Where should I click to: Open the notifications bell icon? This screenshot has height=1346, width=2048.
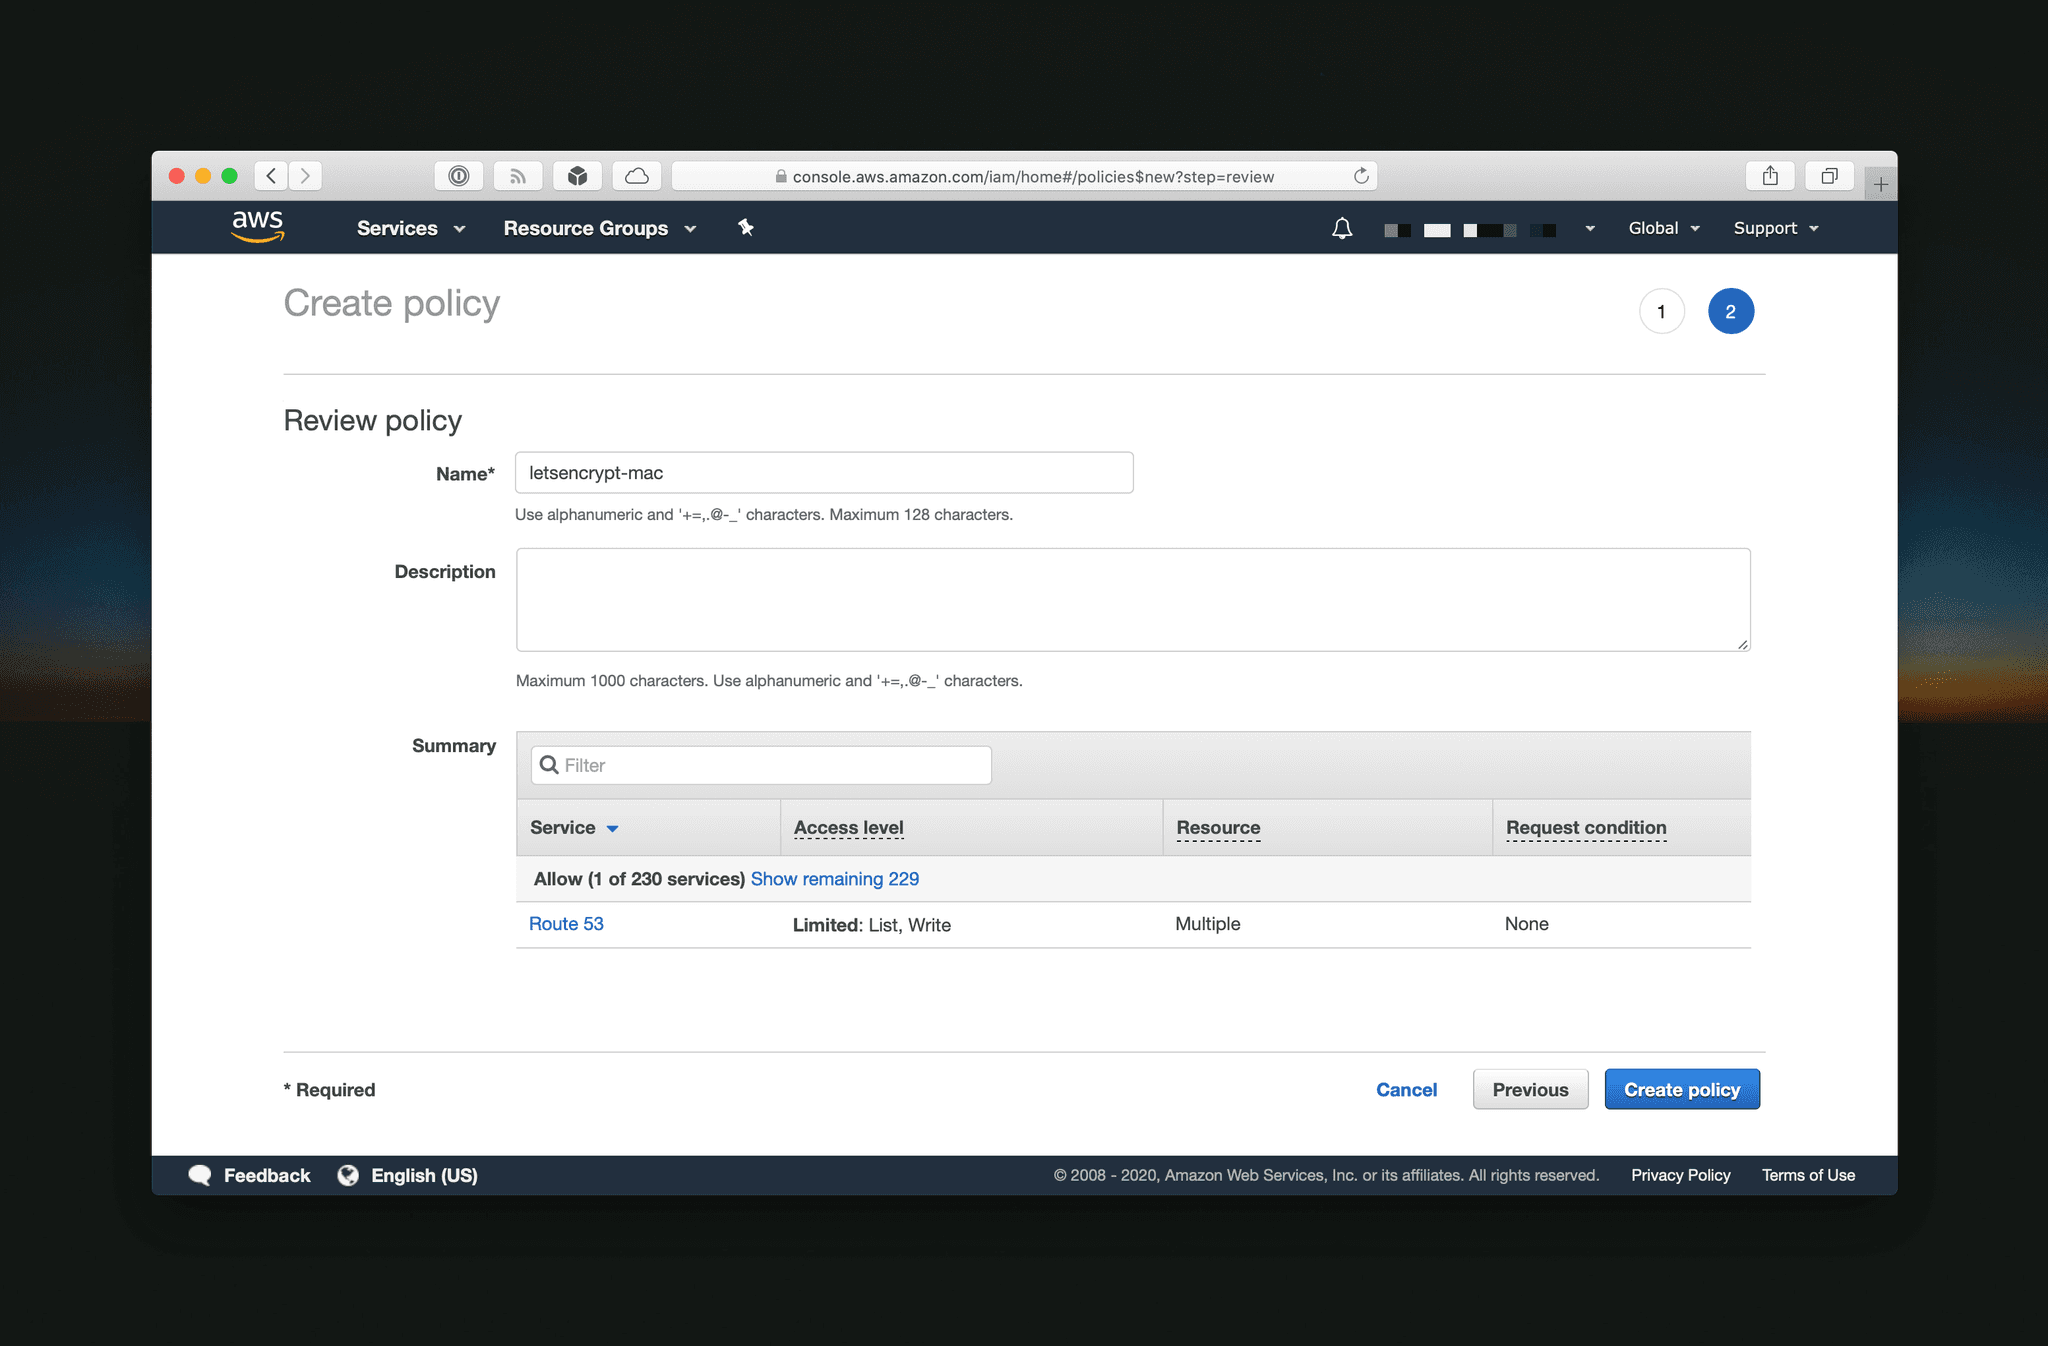click(x=1341, y=227)
